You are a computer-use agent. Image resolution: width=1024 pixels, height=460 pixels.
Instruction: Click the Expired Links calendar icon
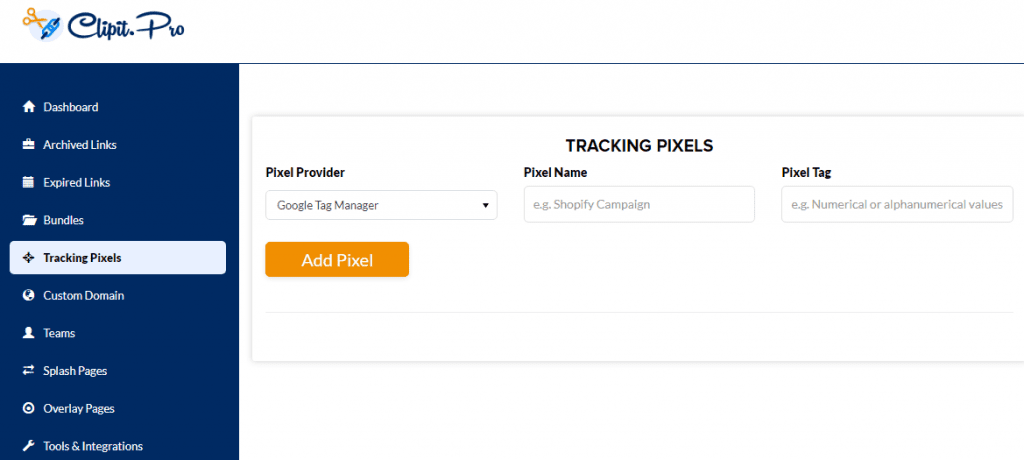point(28,182)
